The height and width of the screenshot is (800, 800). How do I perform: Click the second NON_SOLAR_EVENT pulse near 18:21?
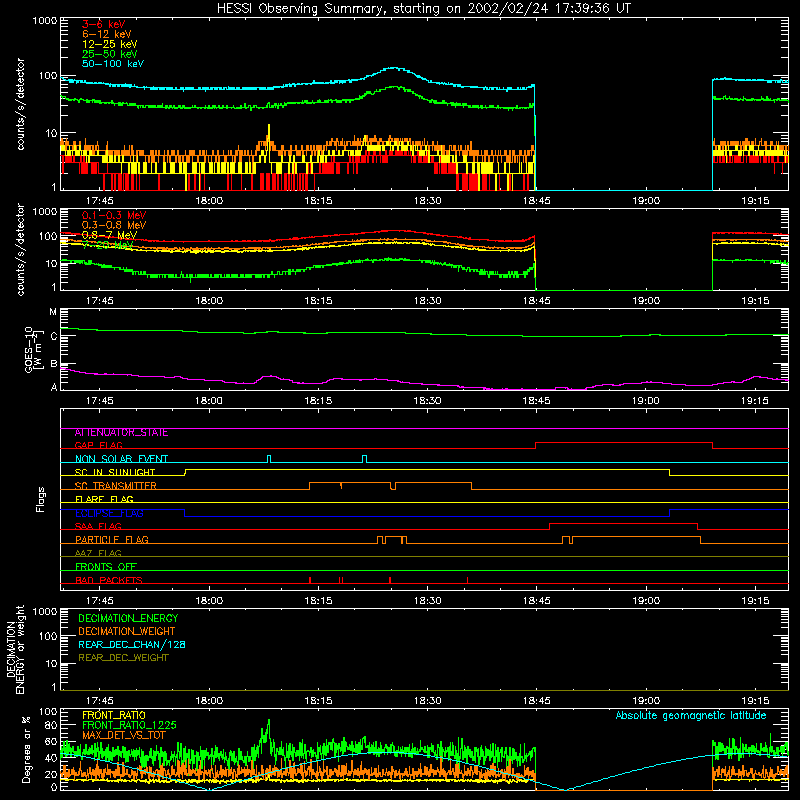click(364, 459)
